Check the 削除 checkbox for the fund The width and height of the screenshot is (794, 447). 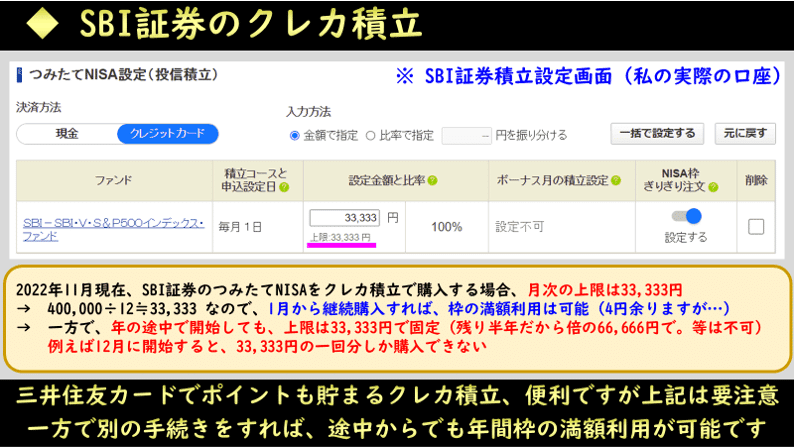tap(756, 227)
